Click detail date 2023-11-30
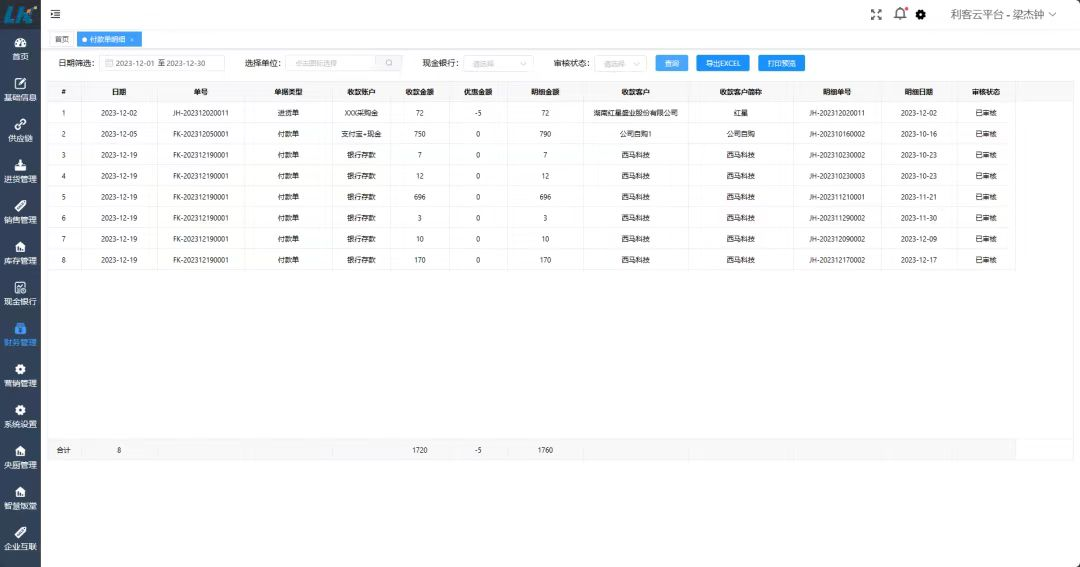 (x=918, y=218)
